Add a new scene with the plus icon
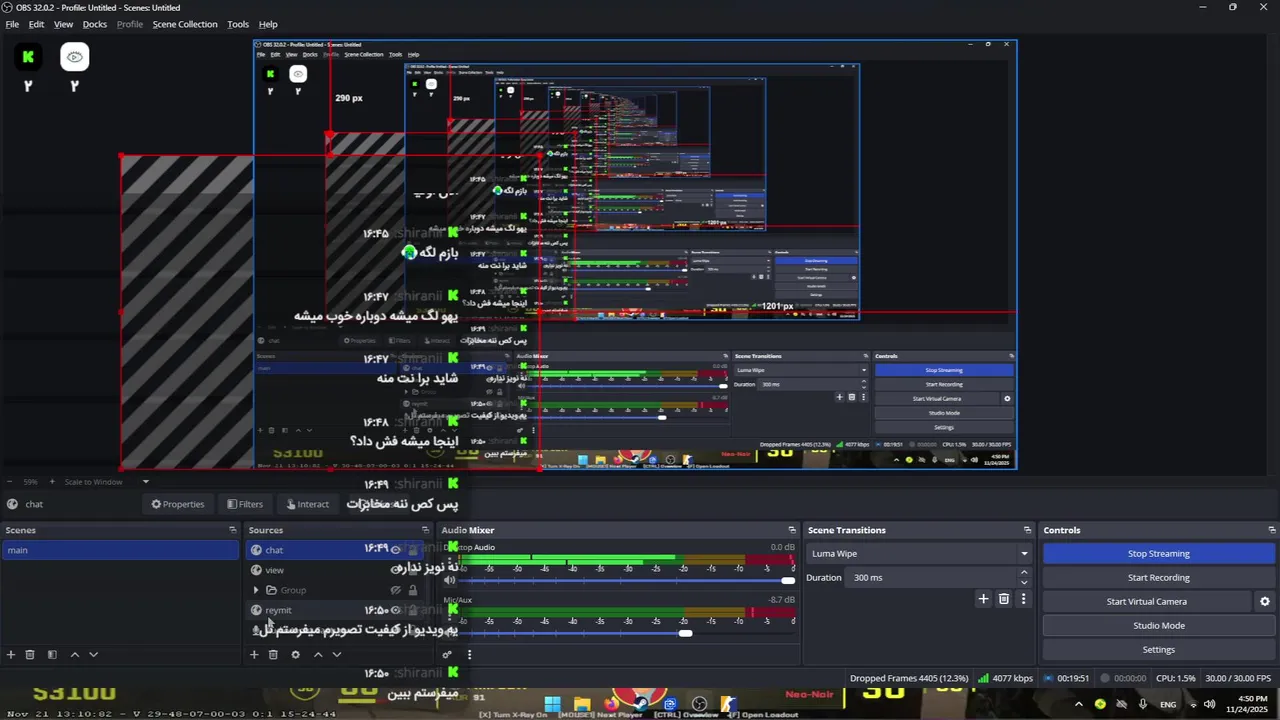1280x720 pixels. 11,654
